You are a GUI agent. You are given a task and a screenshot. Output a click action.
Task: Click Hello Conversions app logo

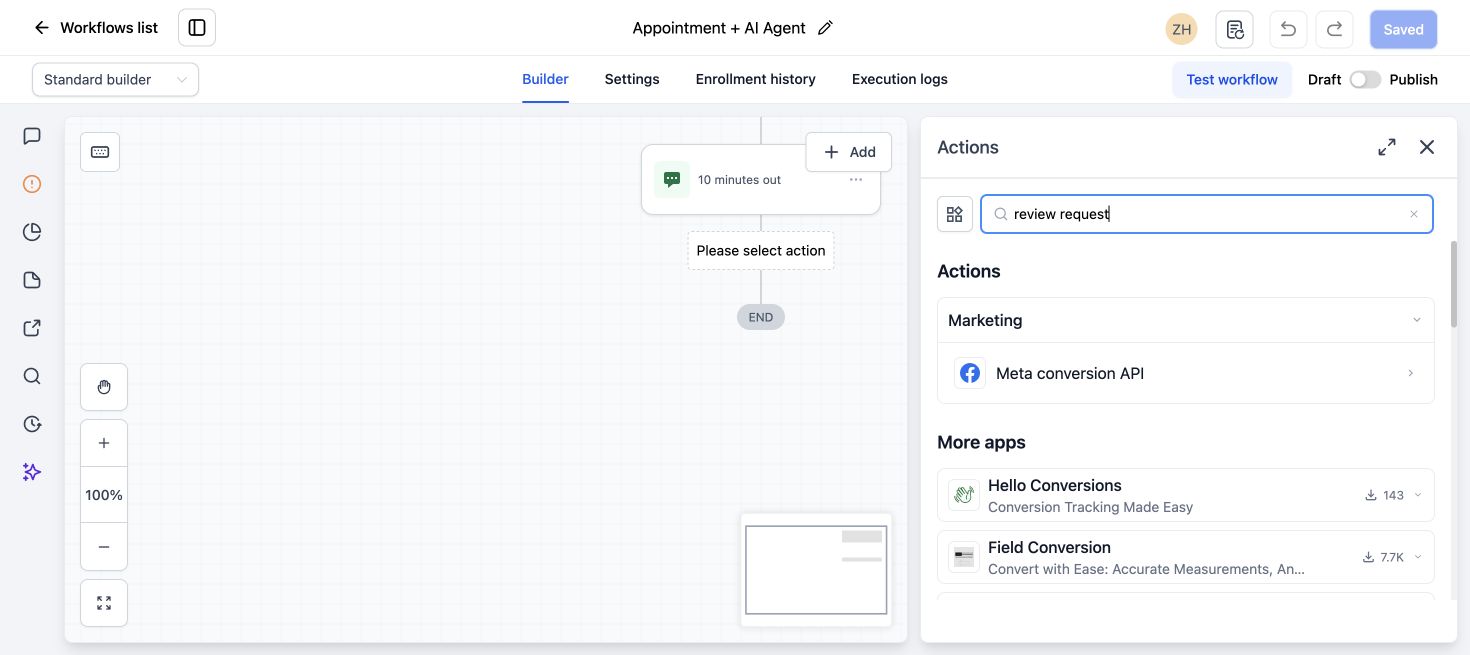[964, 495]
